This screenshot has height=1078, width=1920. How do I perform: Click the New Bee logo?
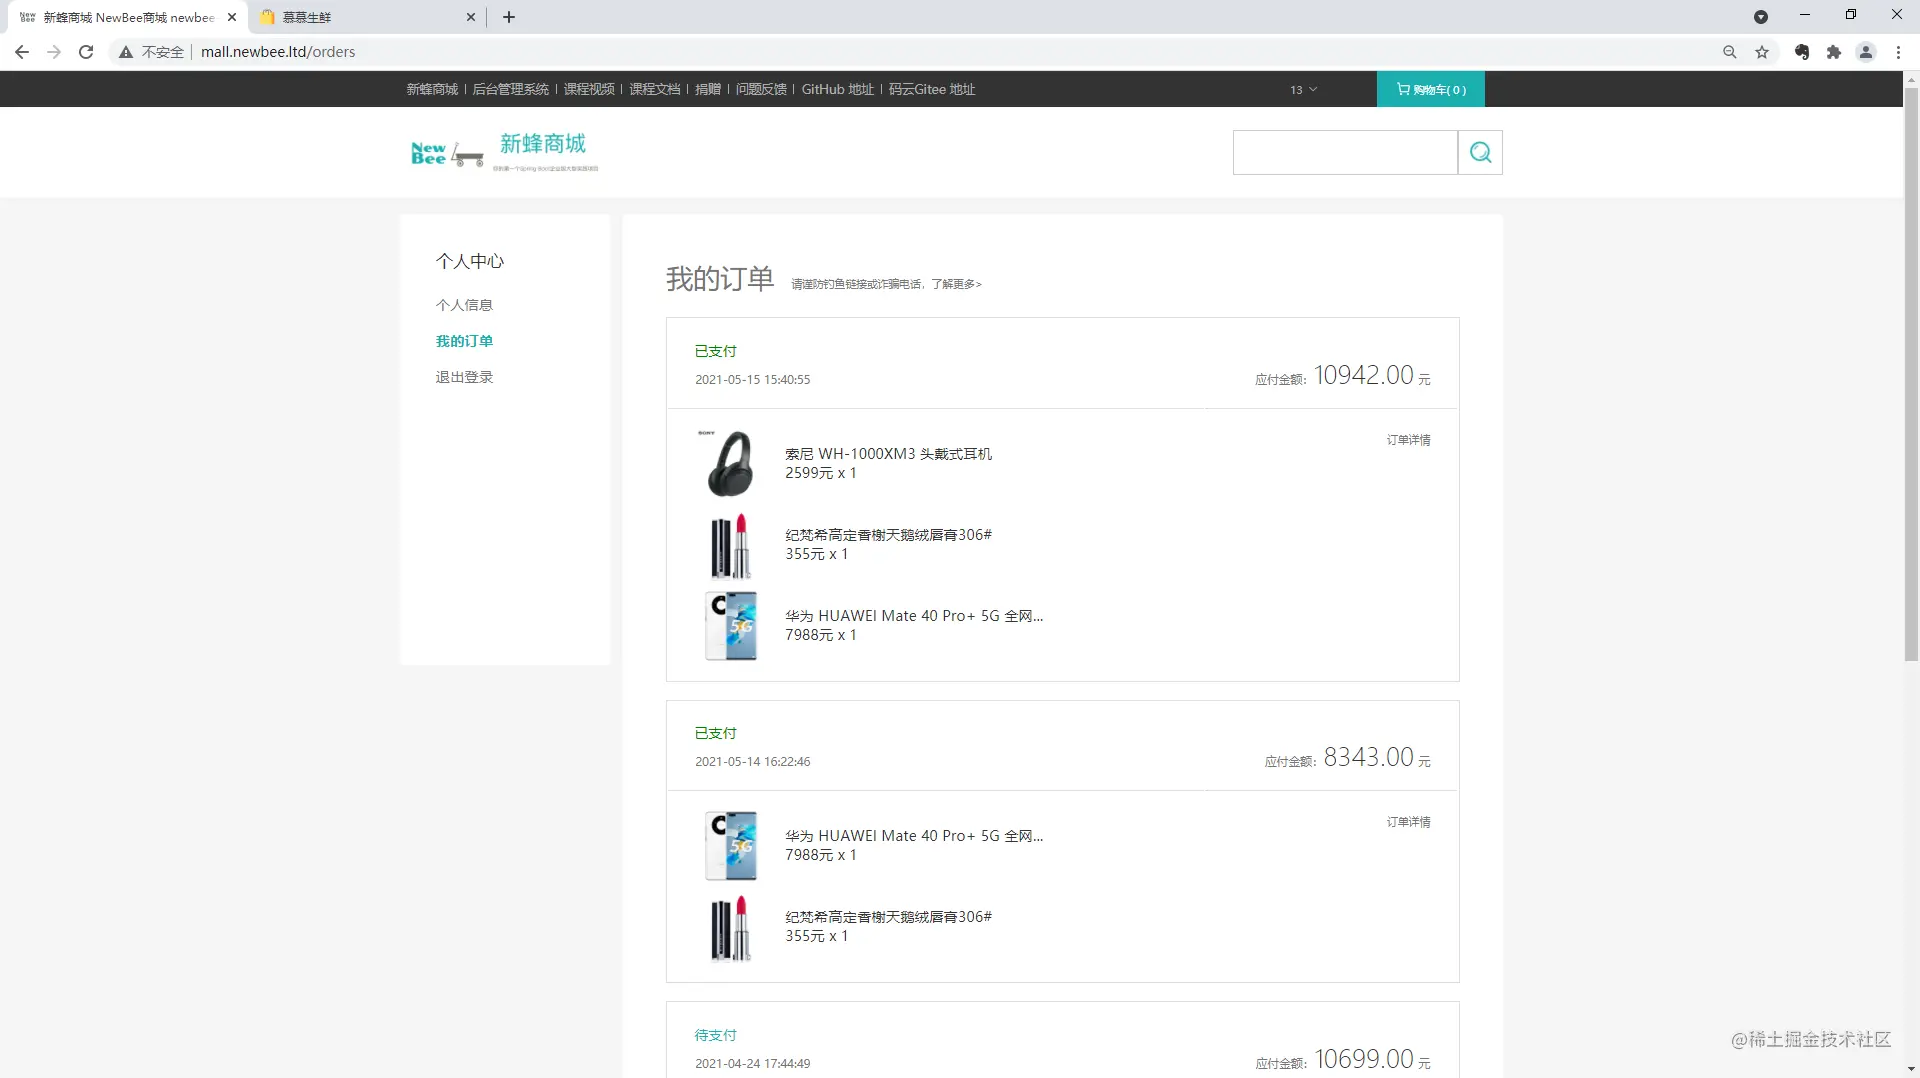(505, 152)
